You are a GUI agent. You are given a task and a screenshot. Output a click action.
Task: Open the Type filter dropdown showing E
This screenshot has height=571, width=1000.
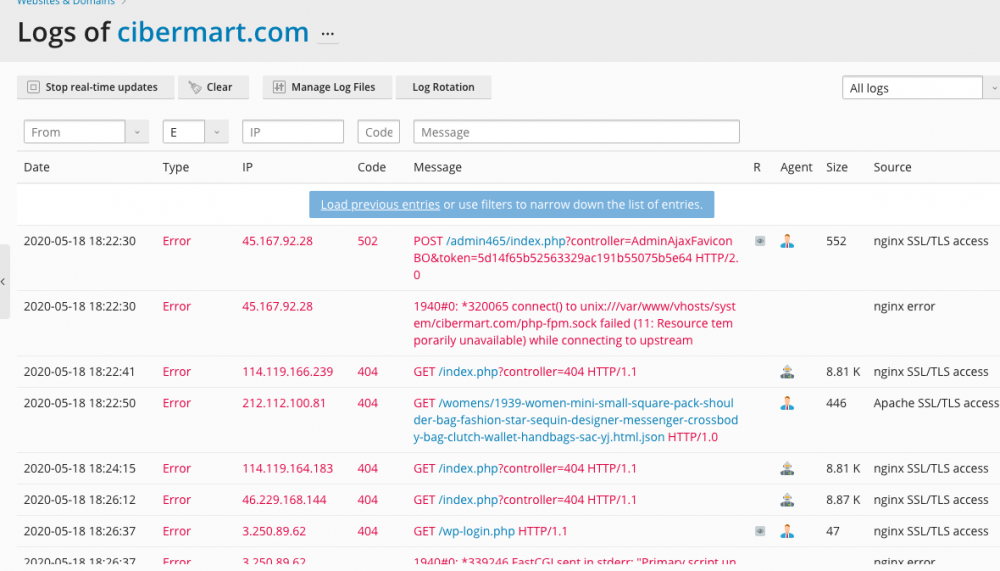pos(195,132)
